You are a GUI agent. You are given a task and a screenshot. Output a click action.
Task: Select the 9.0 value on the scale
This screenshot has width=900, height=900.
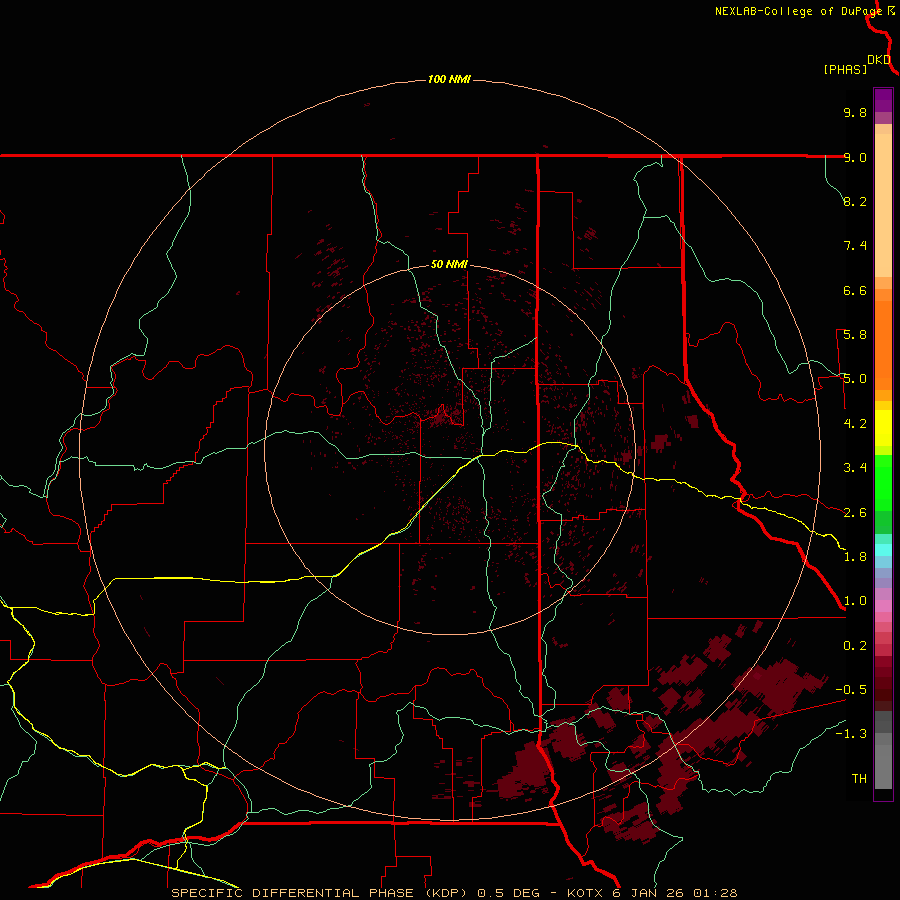coord(855,157)
